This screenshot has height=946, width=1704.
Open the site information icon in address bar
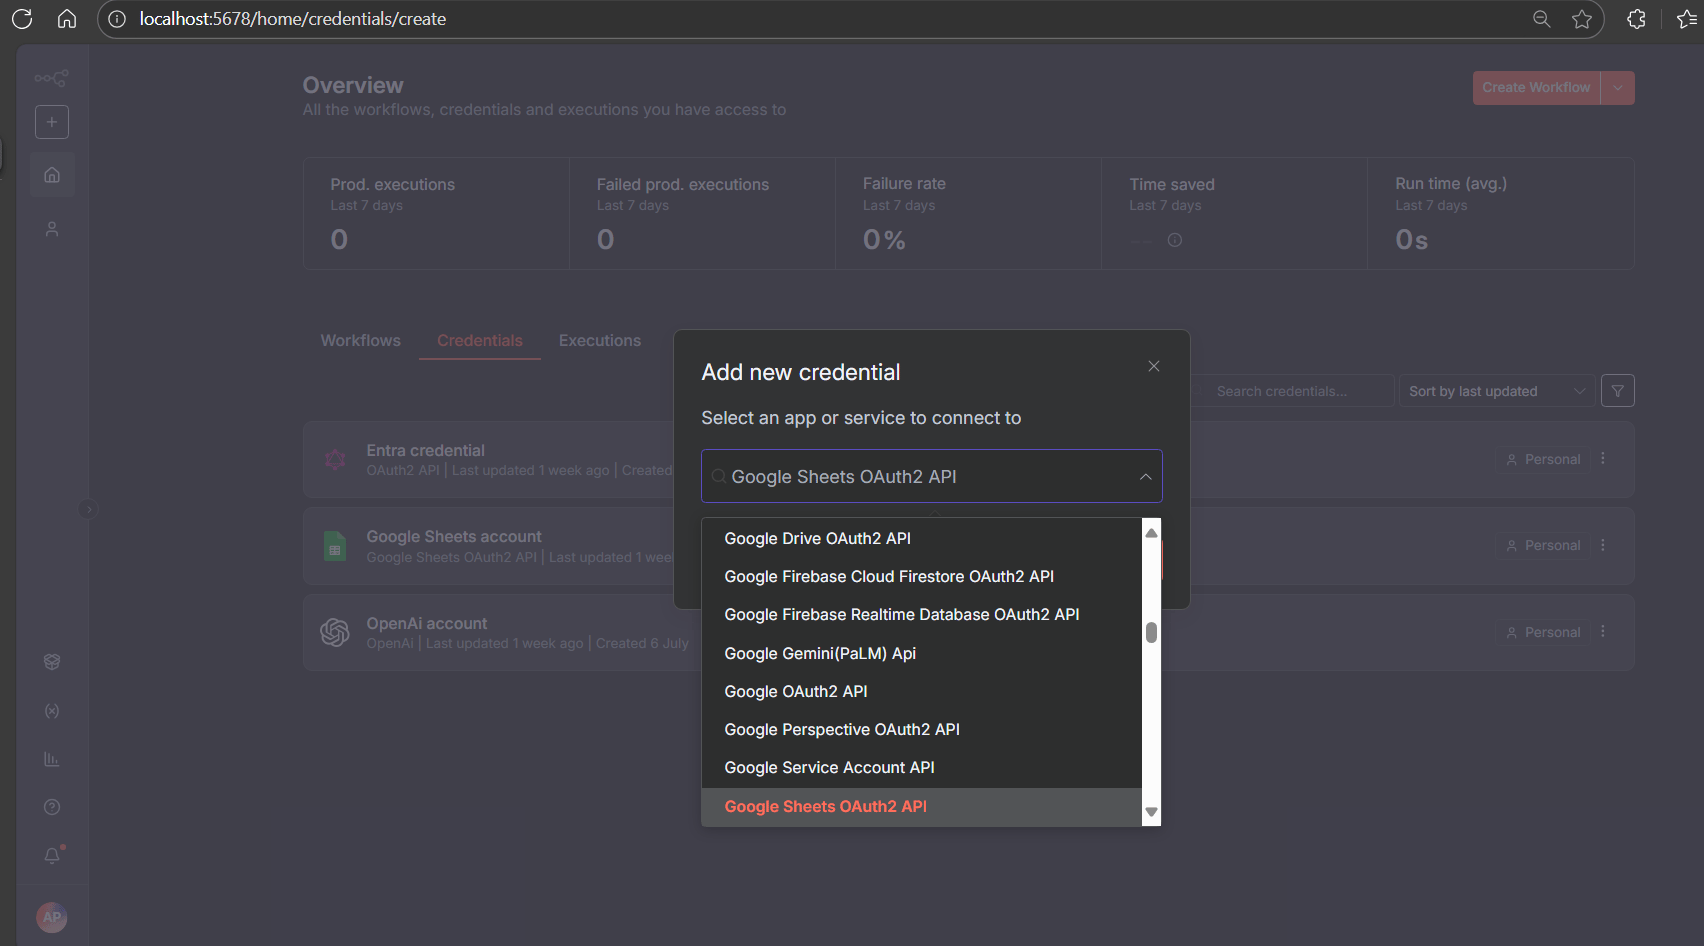[x=117, y=19]
